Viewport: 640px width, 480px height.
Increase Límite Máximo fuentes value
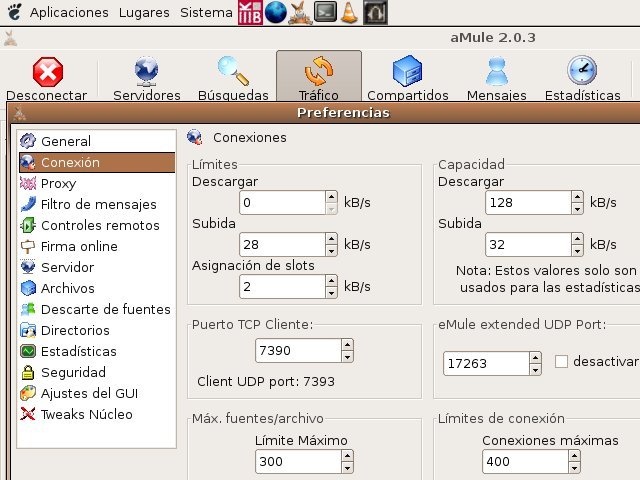(347, 456)
